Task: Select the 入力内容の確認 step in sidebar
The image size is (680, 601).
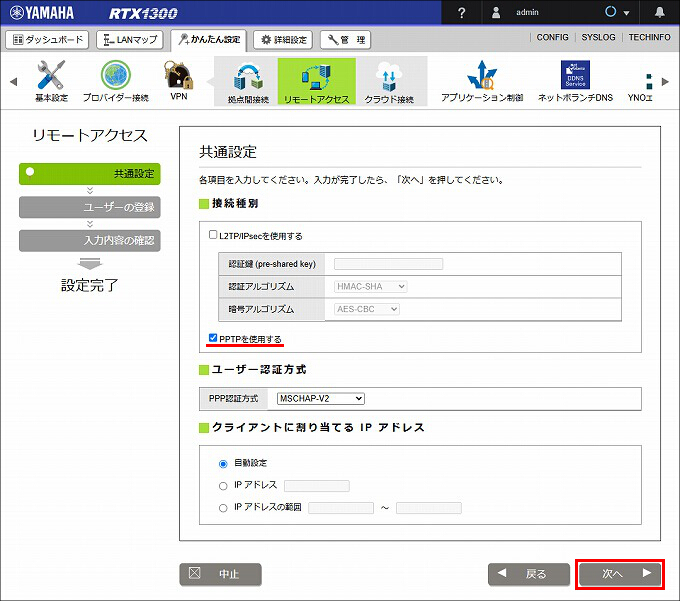Action: 90,241
